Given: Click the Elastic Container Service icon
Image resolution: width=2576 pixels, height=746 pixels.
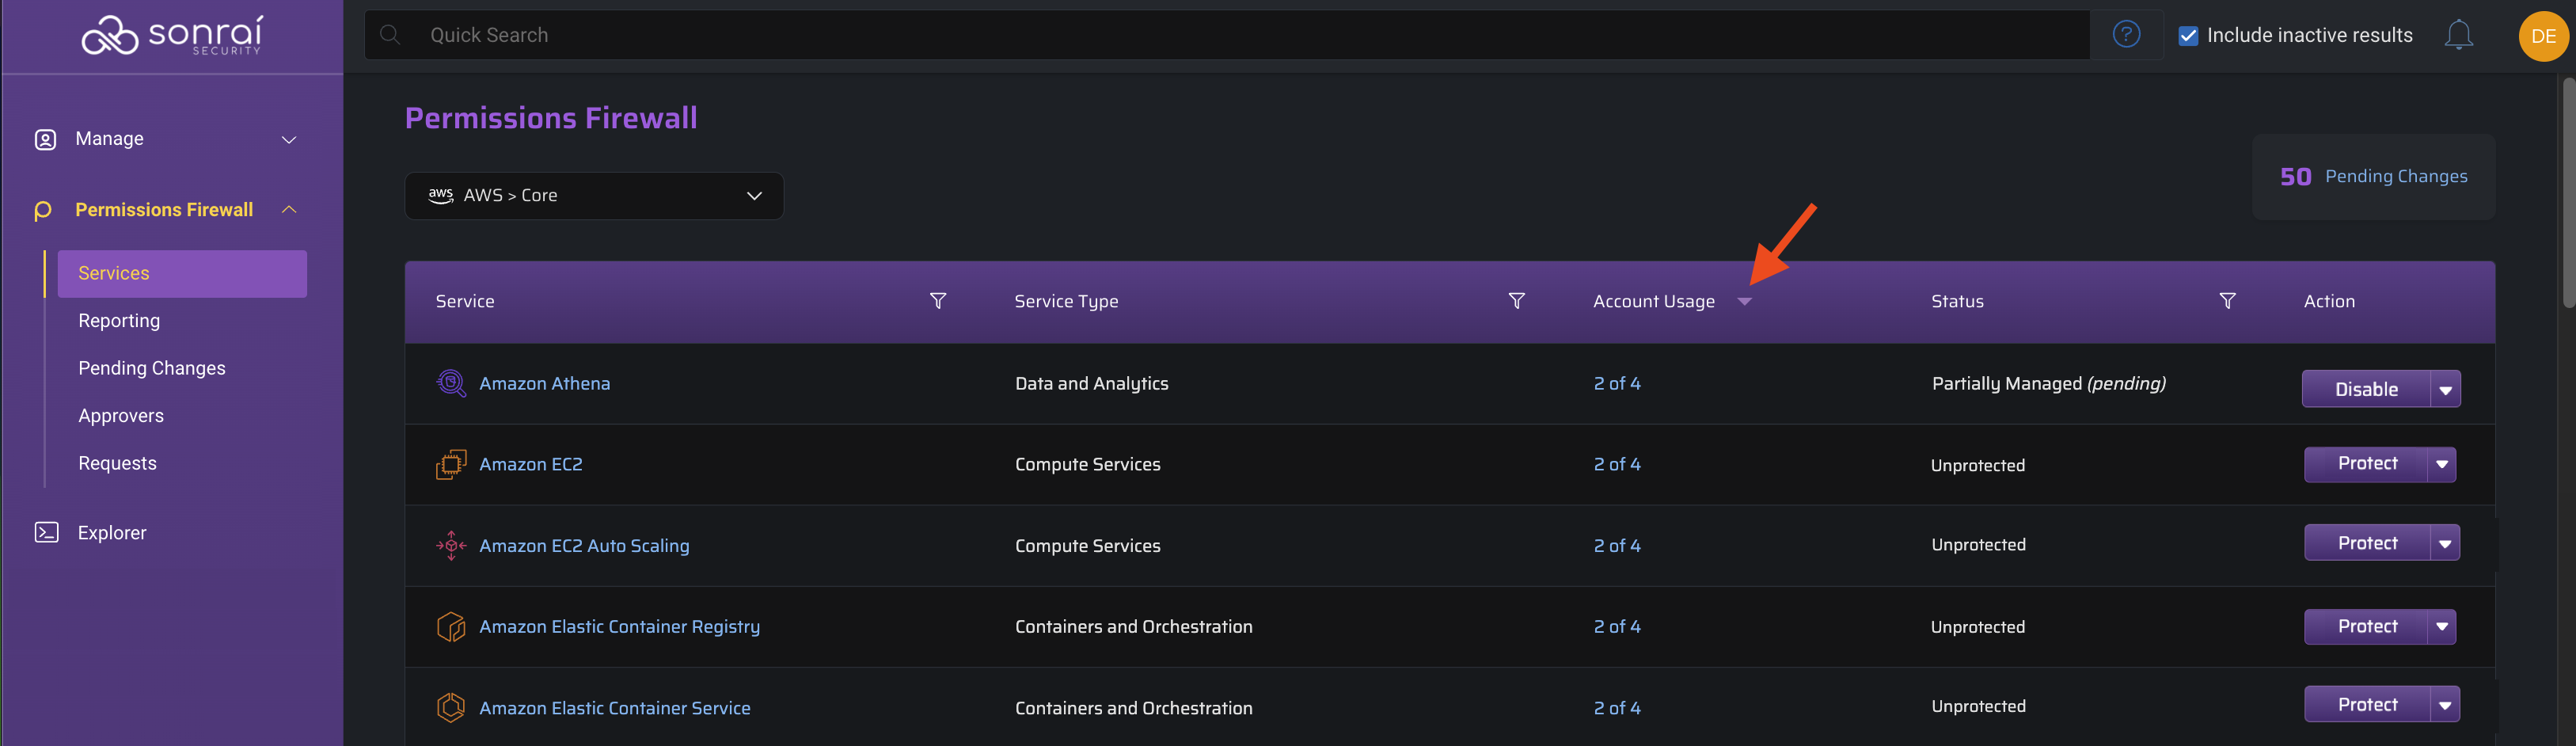Looking at the screenshot, I should click(x=451, y=707).
